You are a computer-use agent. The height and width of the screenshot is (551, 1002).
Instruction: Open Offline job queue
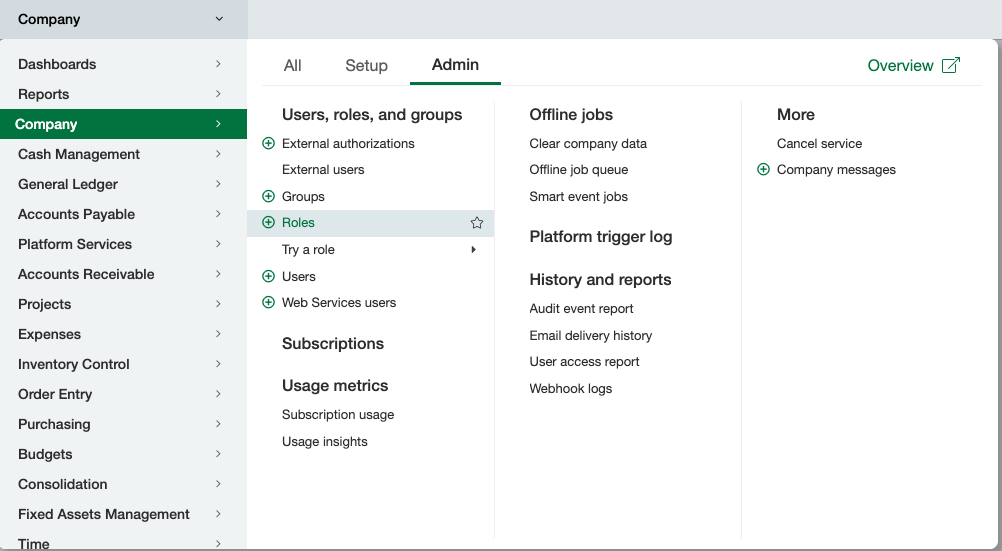(x=578, y=169)
